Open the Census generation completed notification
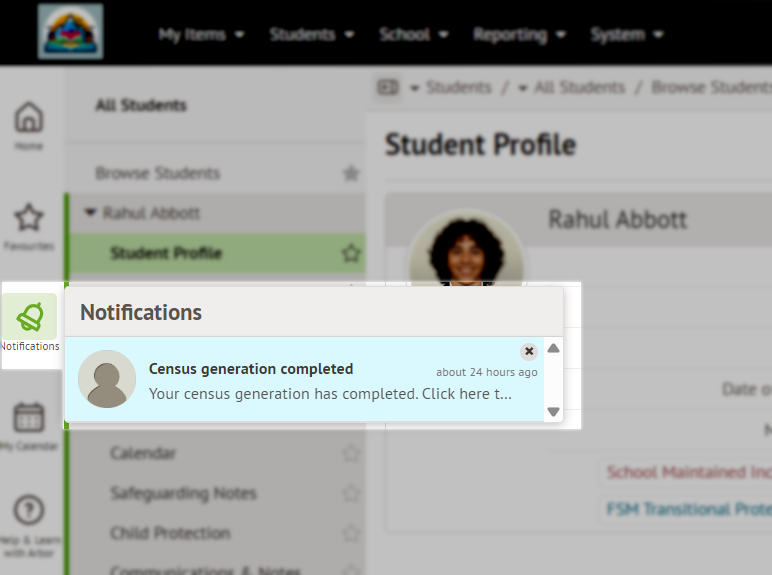This screenshot has width=772, height=575. tap(330, 380)
